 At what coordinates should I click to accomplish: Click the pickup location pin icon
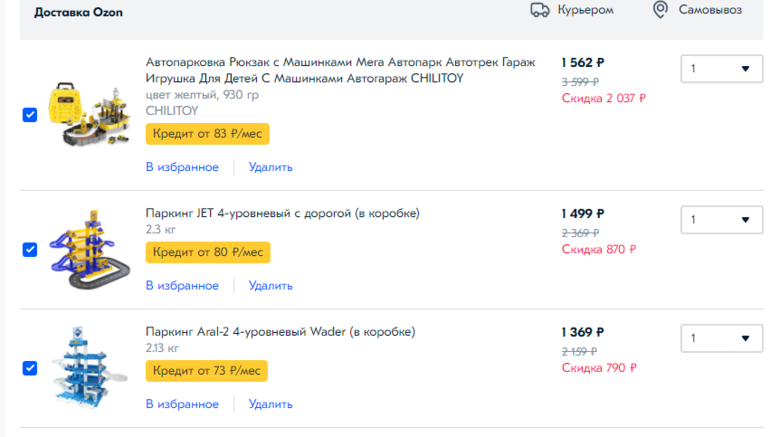[x=660, y=10]
